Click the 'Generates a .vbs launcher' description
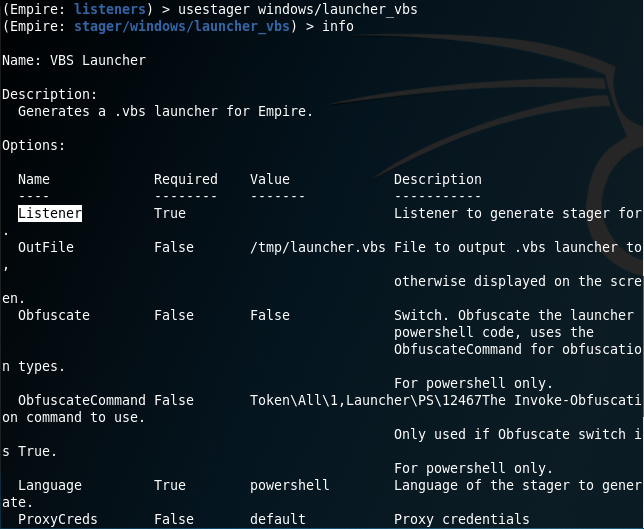Viewport: 644px width, 529px height. pos(166,111)
